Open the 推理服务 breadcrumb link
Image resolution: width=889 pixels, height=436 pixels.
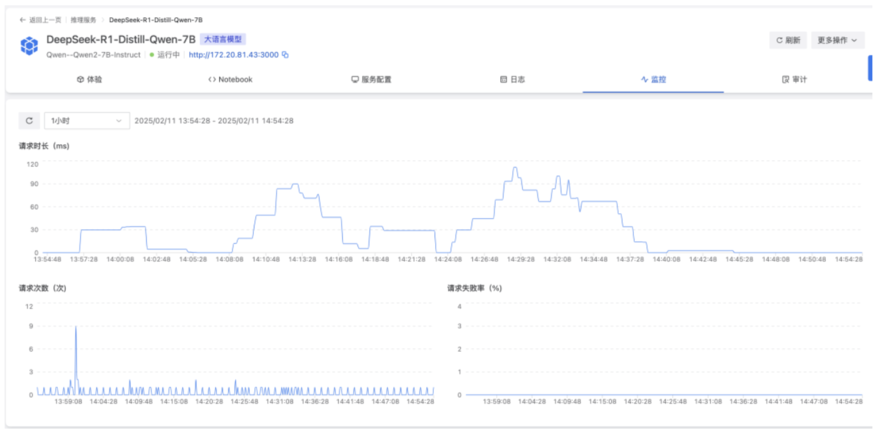[x=83, y=20]
